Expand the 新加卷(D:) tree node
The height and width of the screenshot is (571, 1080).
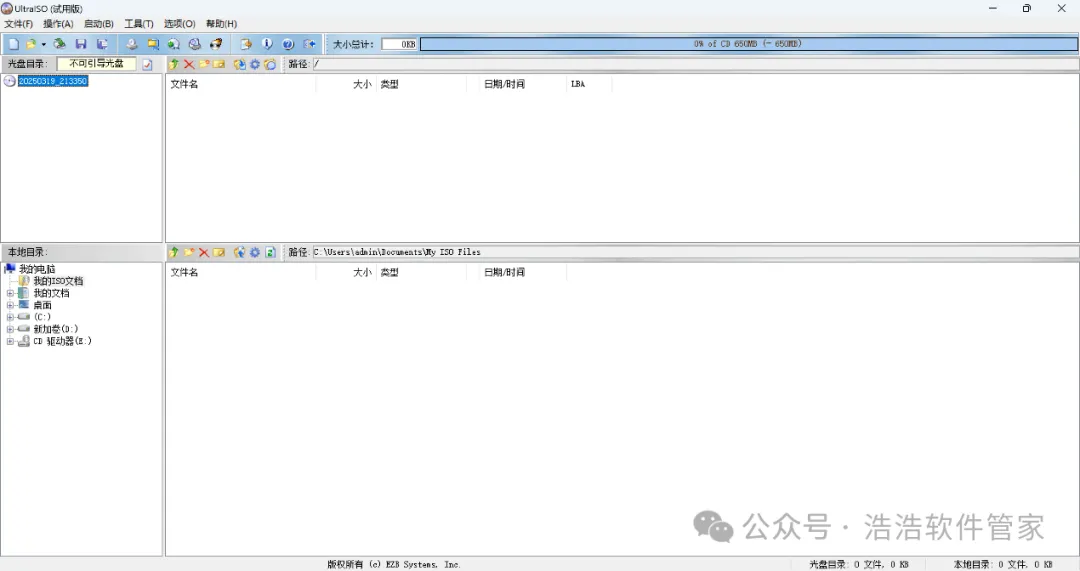10,329
